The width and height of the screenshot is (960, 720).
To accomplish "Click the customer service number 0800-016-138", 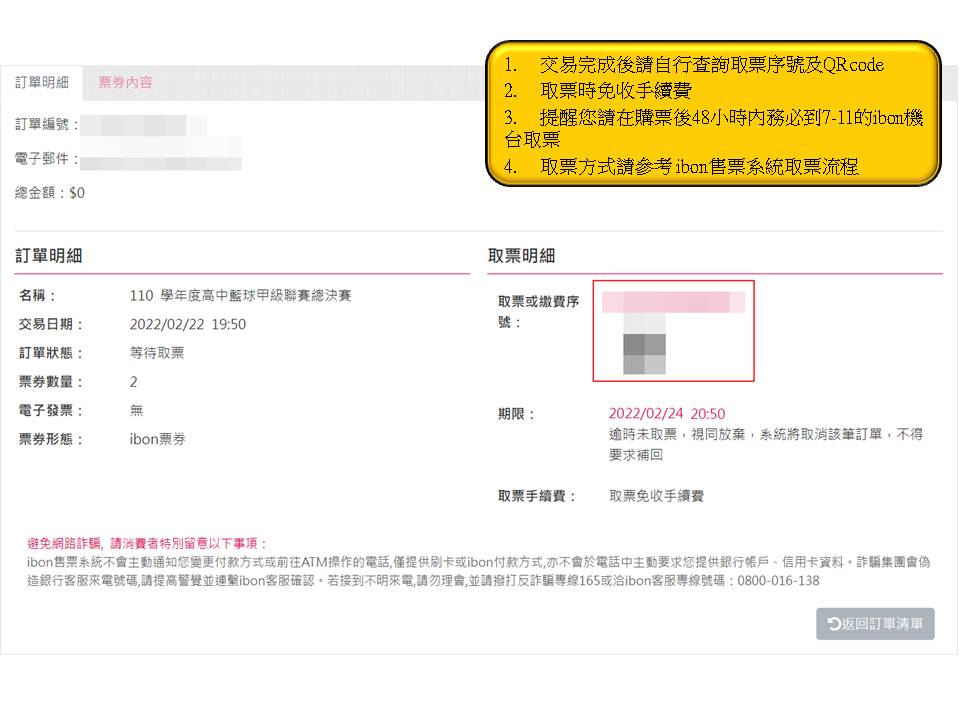I will point(778,581).
